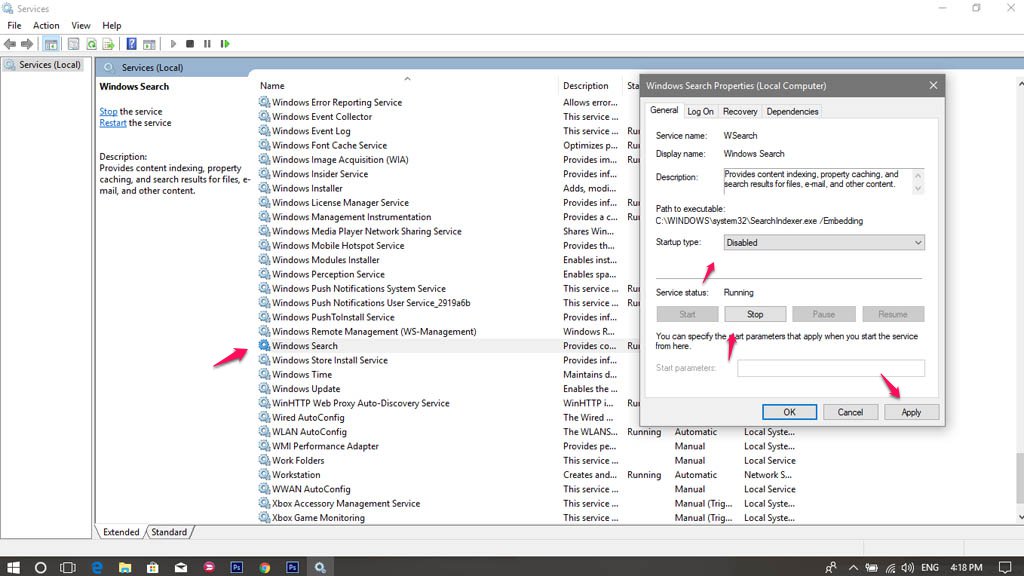The height and width of the screenshot is (576, 1024).
Task: Select Windows Installer service row
Action: coord(307,189)
